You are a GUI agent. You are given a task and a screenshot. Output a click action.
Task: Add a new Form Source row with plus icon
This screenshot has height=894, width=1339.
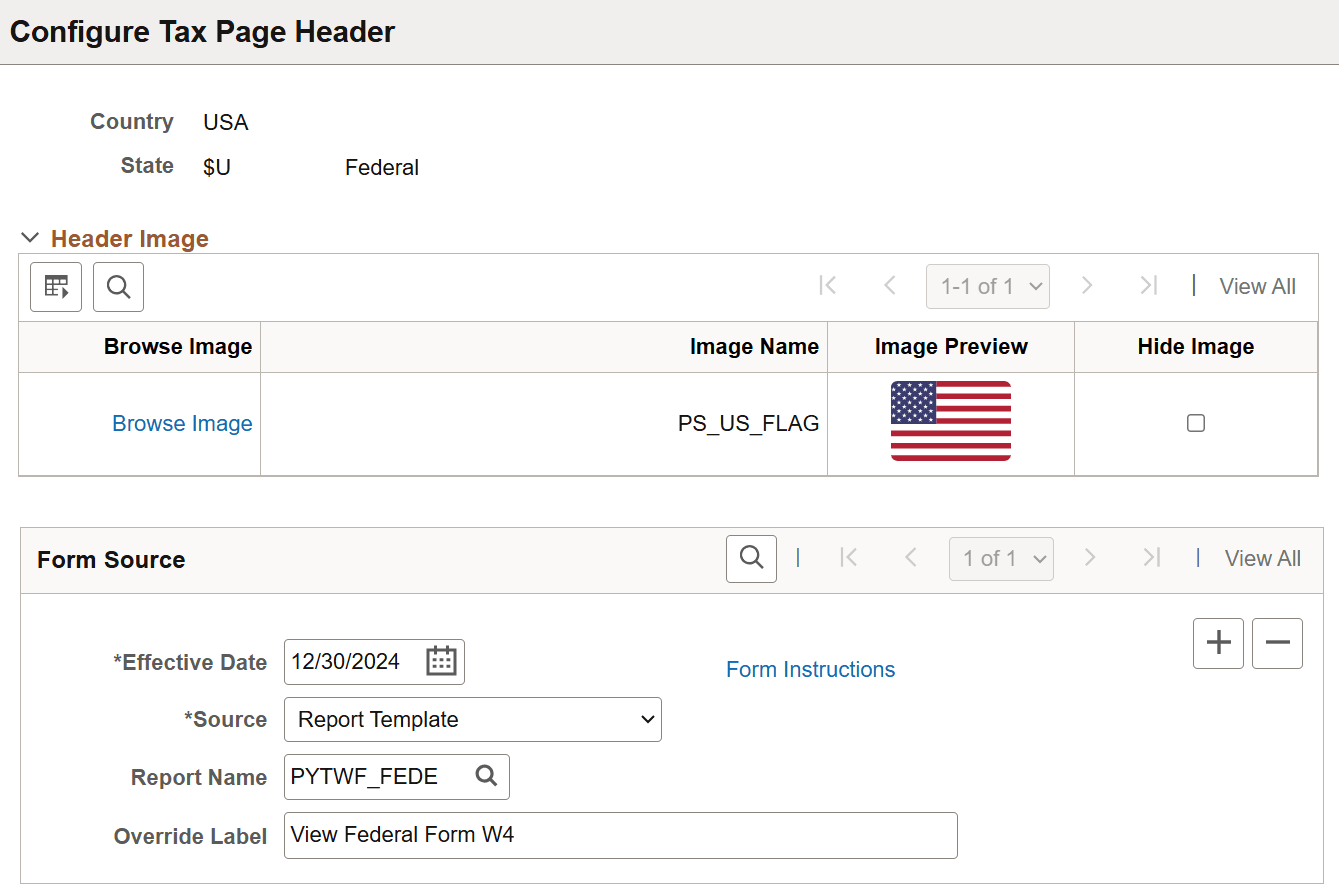click(1218, 643)
